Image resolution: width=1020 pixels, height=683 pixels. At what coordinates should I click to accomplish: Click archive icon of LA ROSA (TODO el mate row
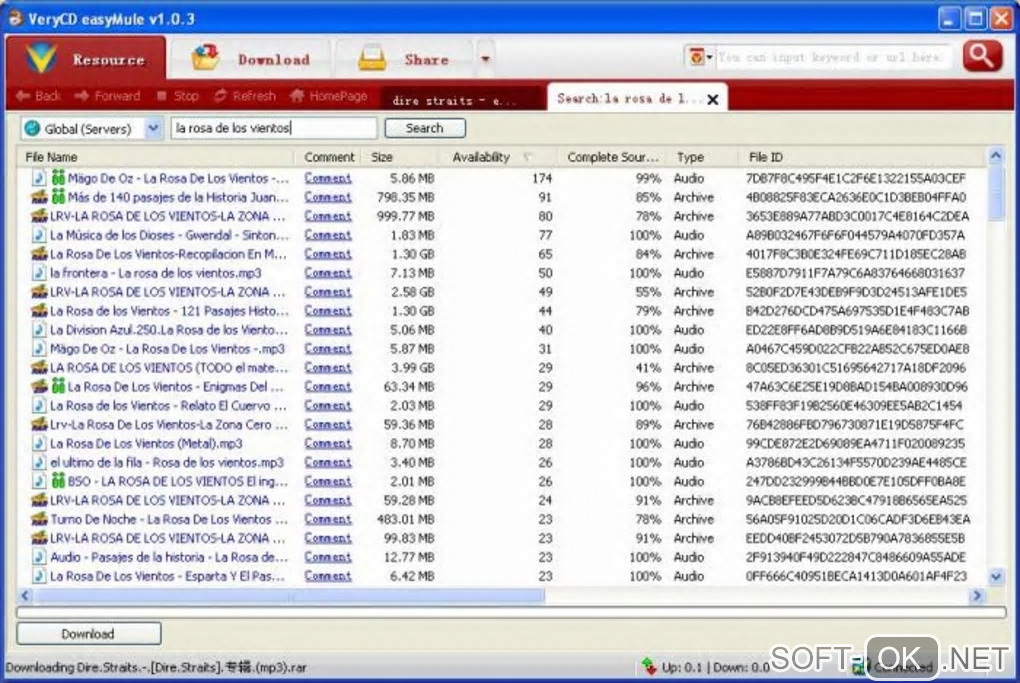39,367
